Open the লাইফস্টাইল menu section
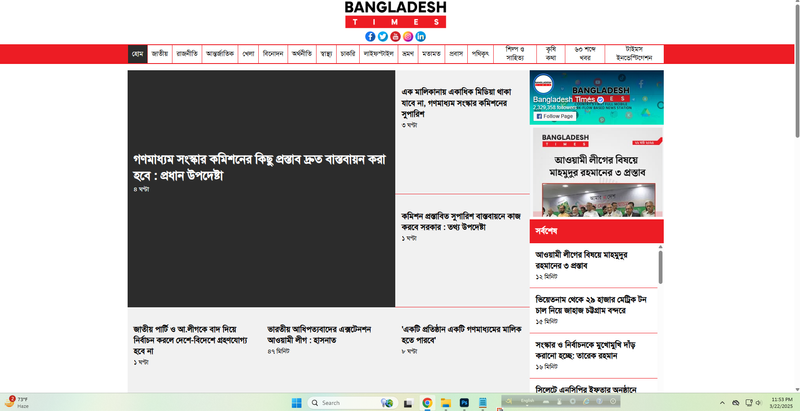This screenshot has width=800, height=411. [x=379, y=54]
